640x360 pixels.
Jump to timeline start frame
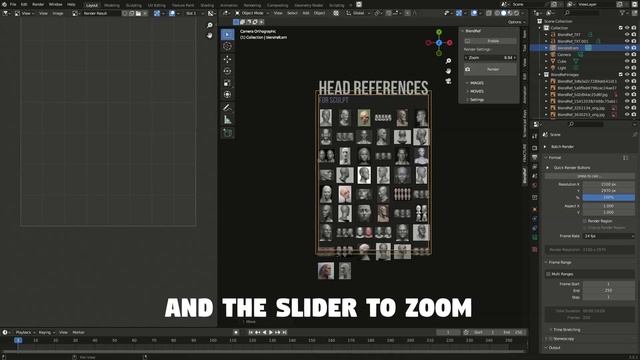251,332
